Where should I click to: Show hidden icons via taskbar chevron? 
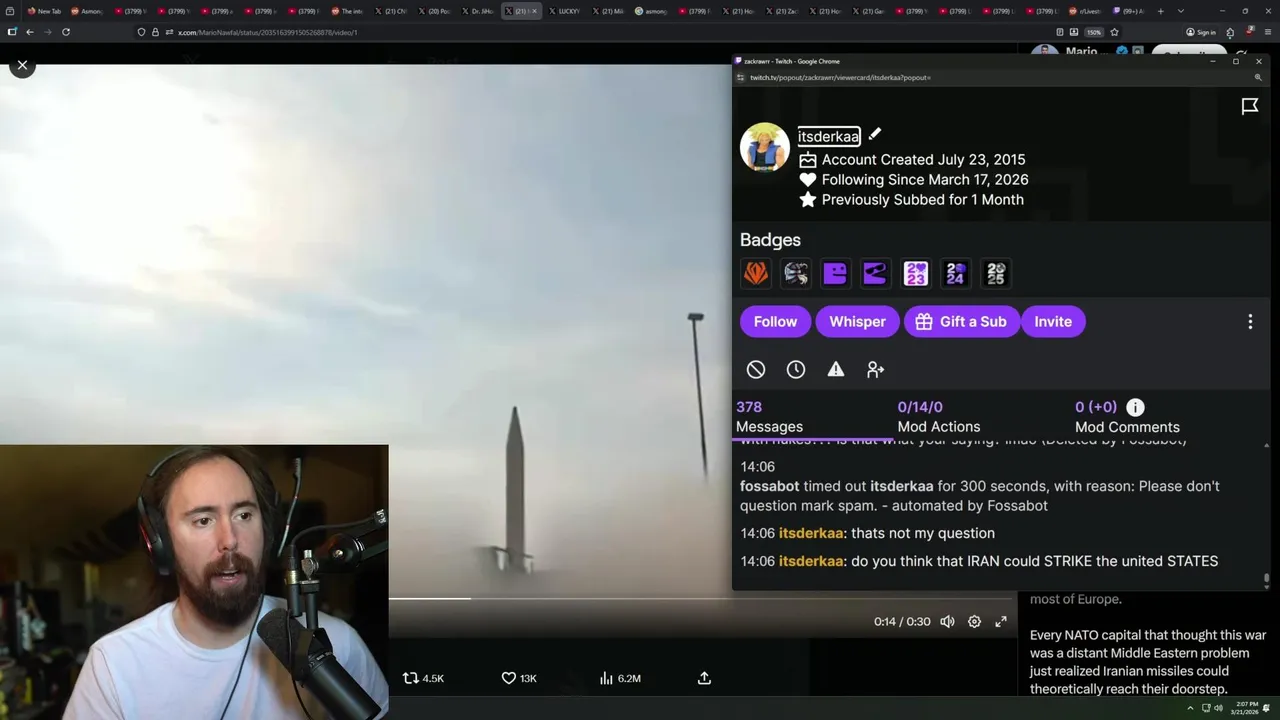(1192, 708)
